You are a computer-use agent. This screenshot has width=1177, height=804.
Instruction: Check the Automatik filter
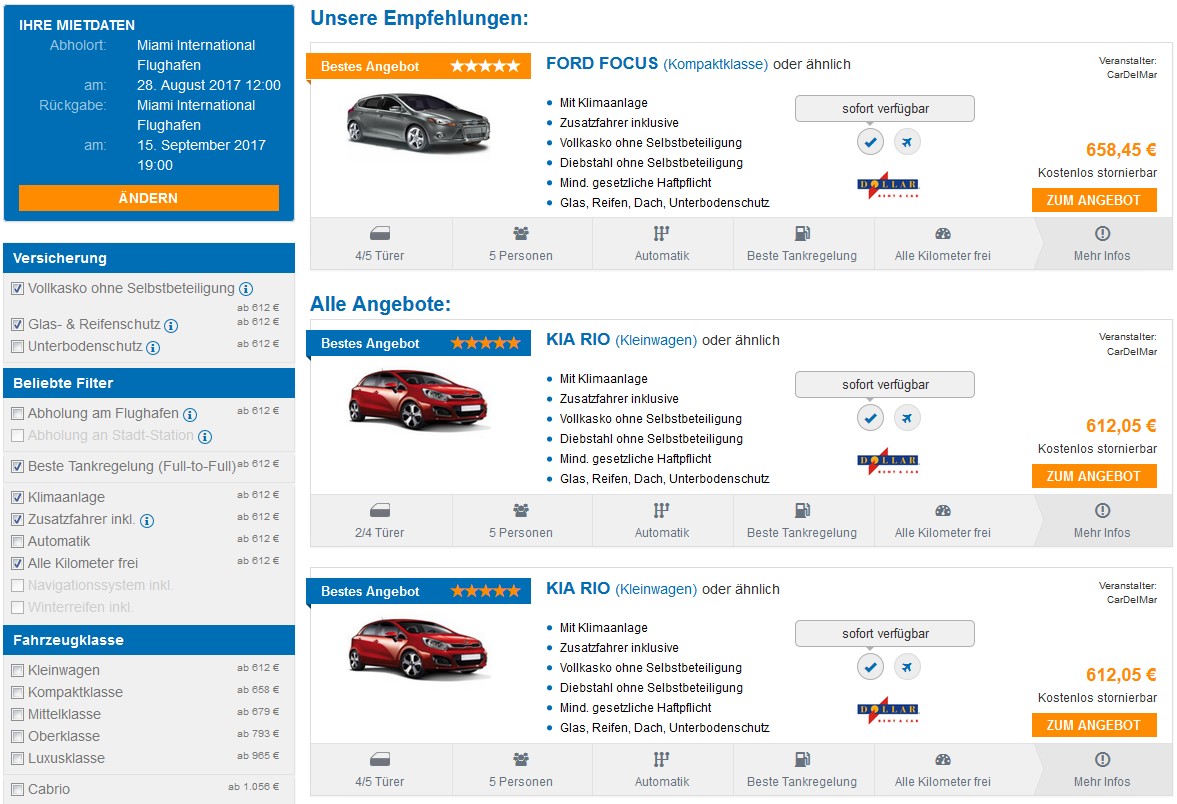coord(18,541)
